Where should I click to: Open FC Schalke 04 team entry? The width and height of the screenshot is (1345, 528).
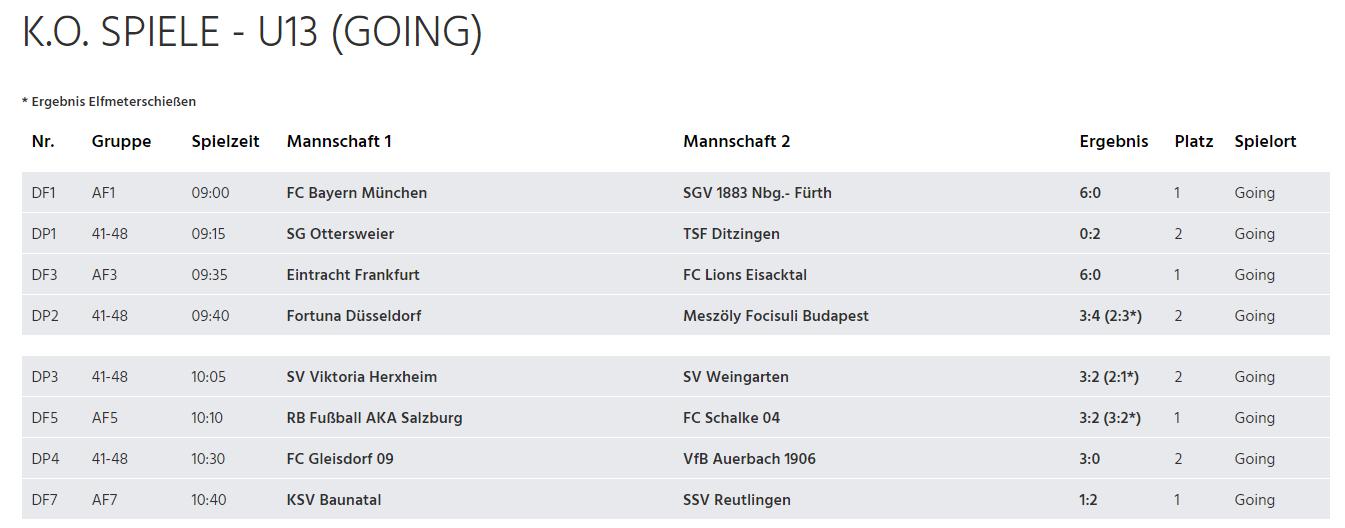click(x=731, y=418)
